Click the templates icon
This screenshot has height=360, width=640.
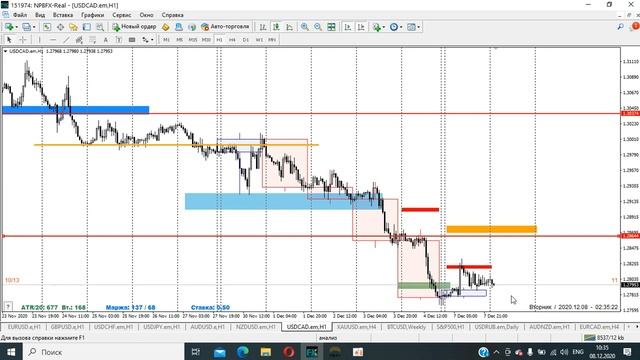click(411, 27)
